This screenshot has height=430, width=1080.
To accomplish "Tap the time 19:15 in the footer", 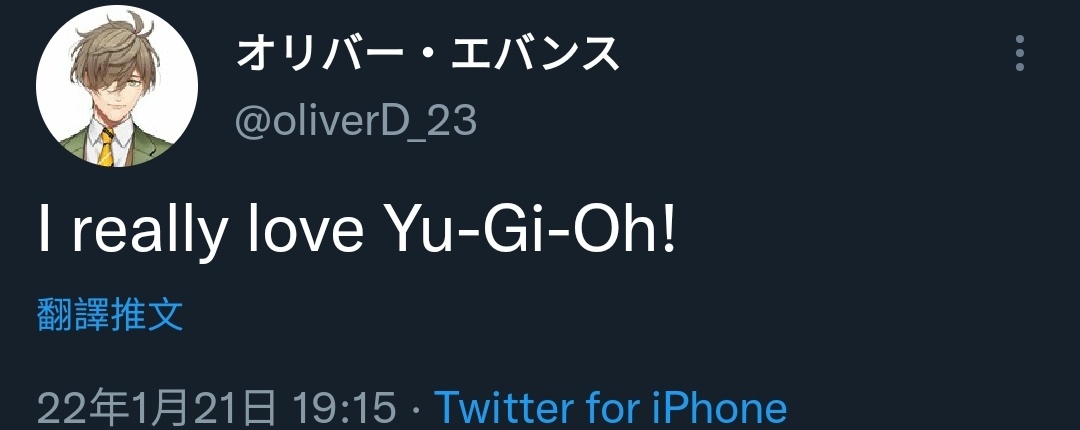I will point(344,408).
